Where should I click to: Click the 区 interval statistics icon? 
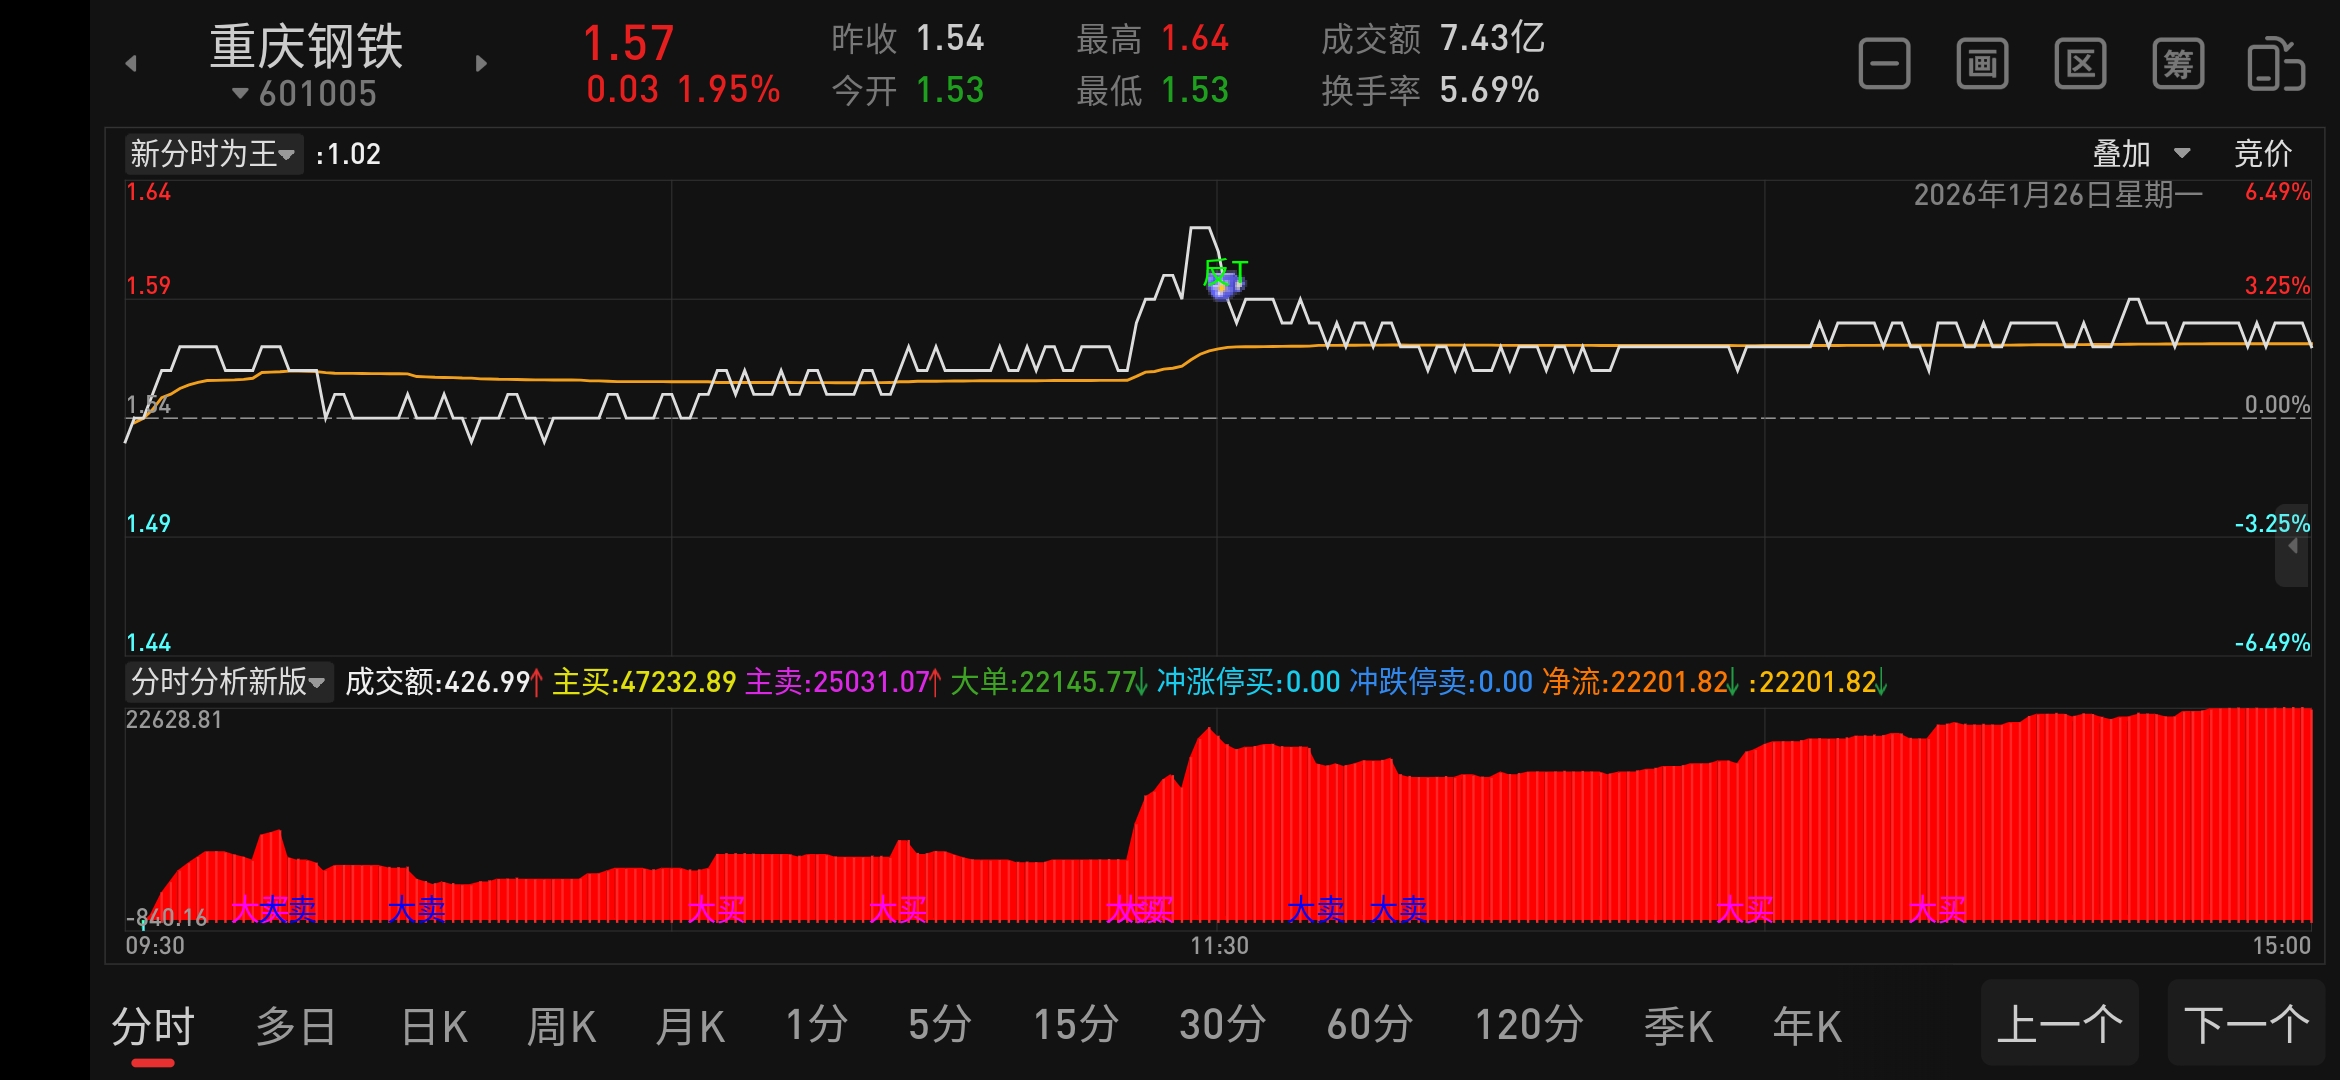[2080, 65]
